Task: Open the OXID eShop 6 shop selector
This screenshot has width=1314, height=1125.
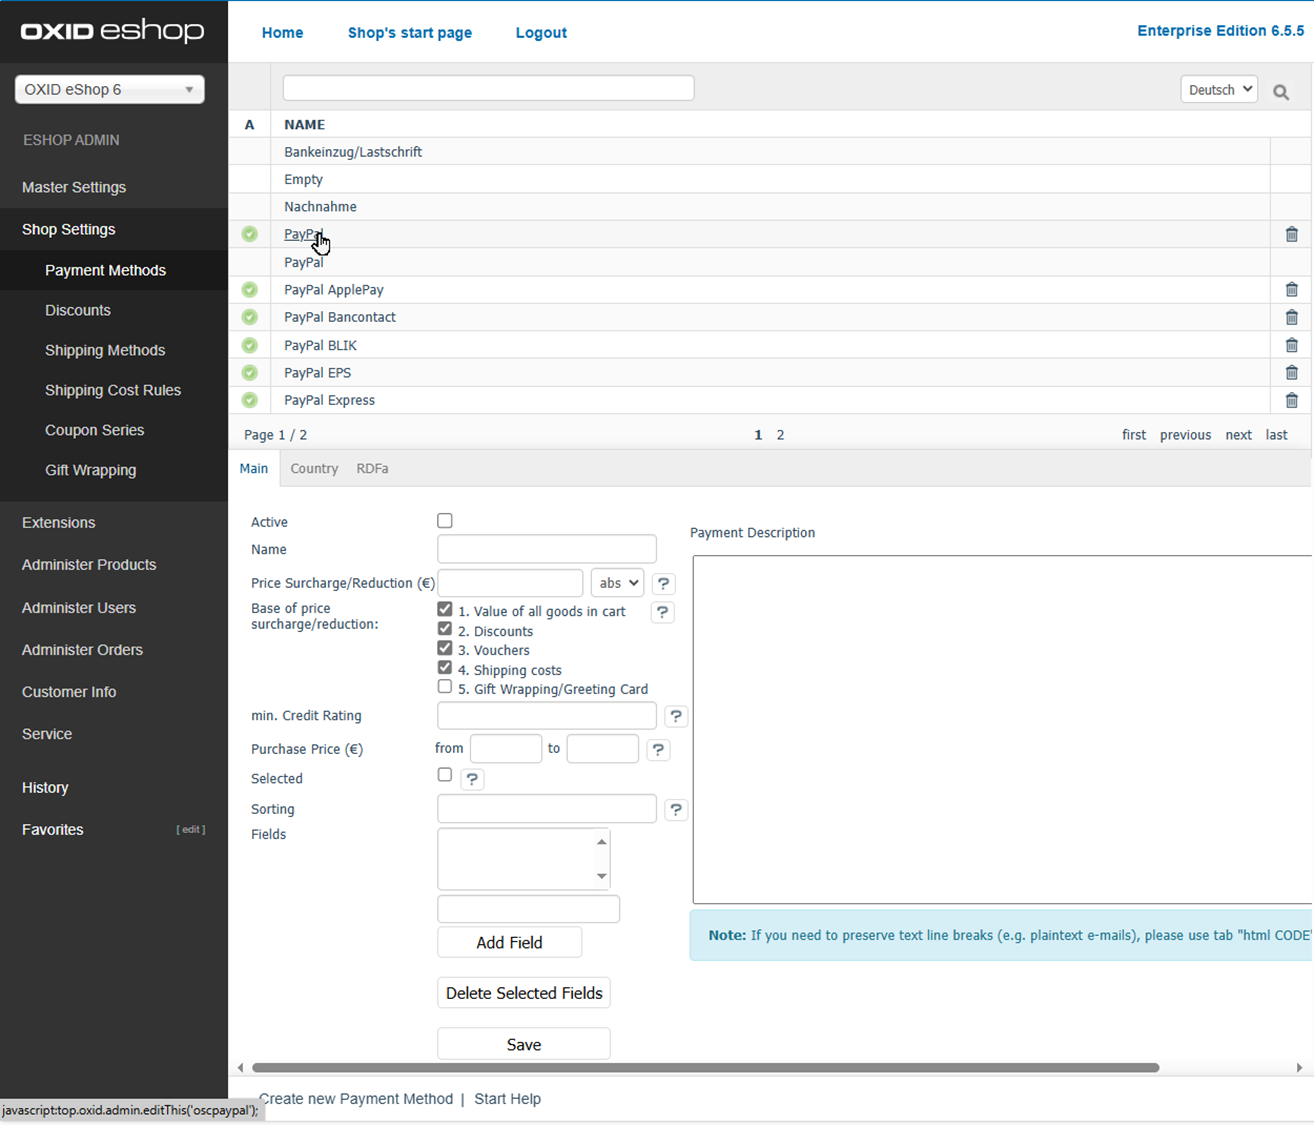Action: [x=109, y=89]
